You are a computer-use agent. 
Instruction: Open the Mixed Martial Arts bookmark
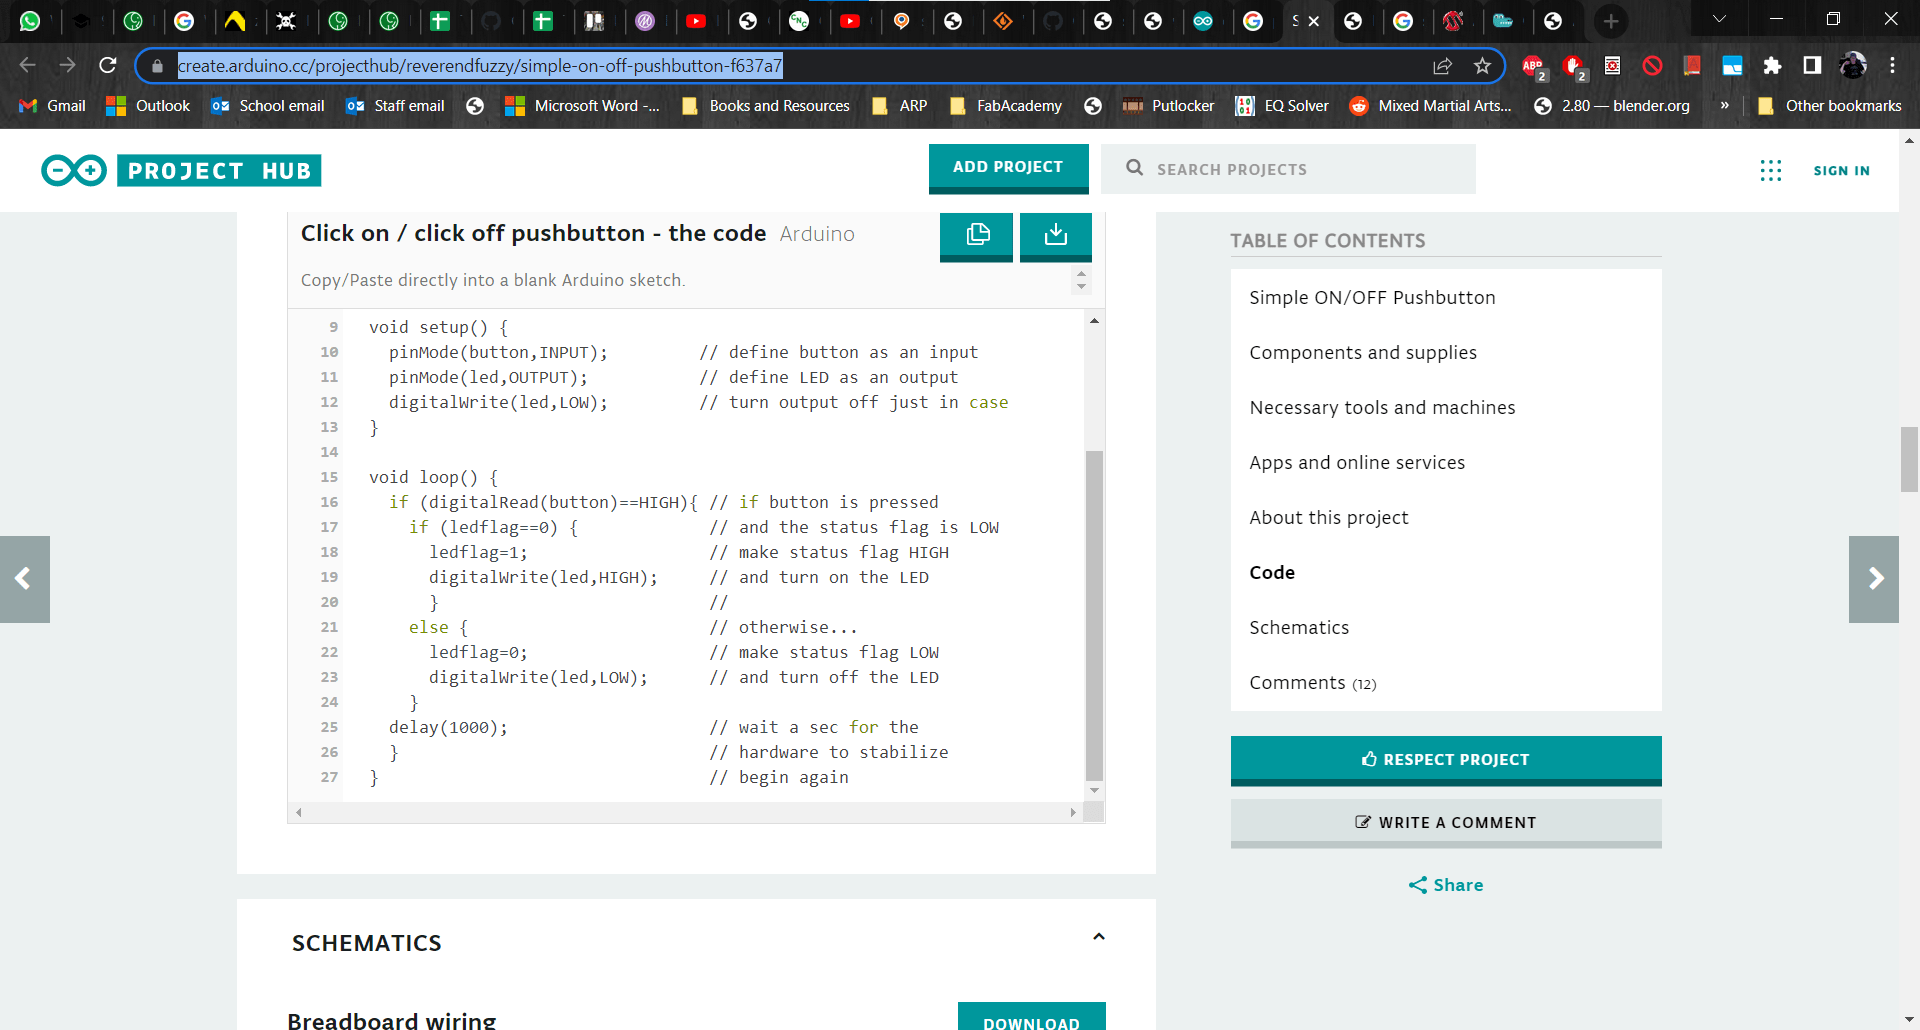click(x=1430, y=106)
